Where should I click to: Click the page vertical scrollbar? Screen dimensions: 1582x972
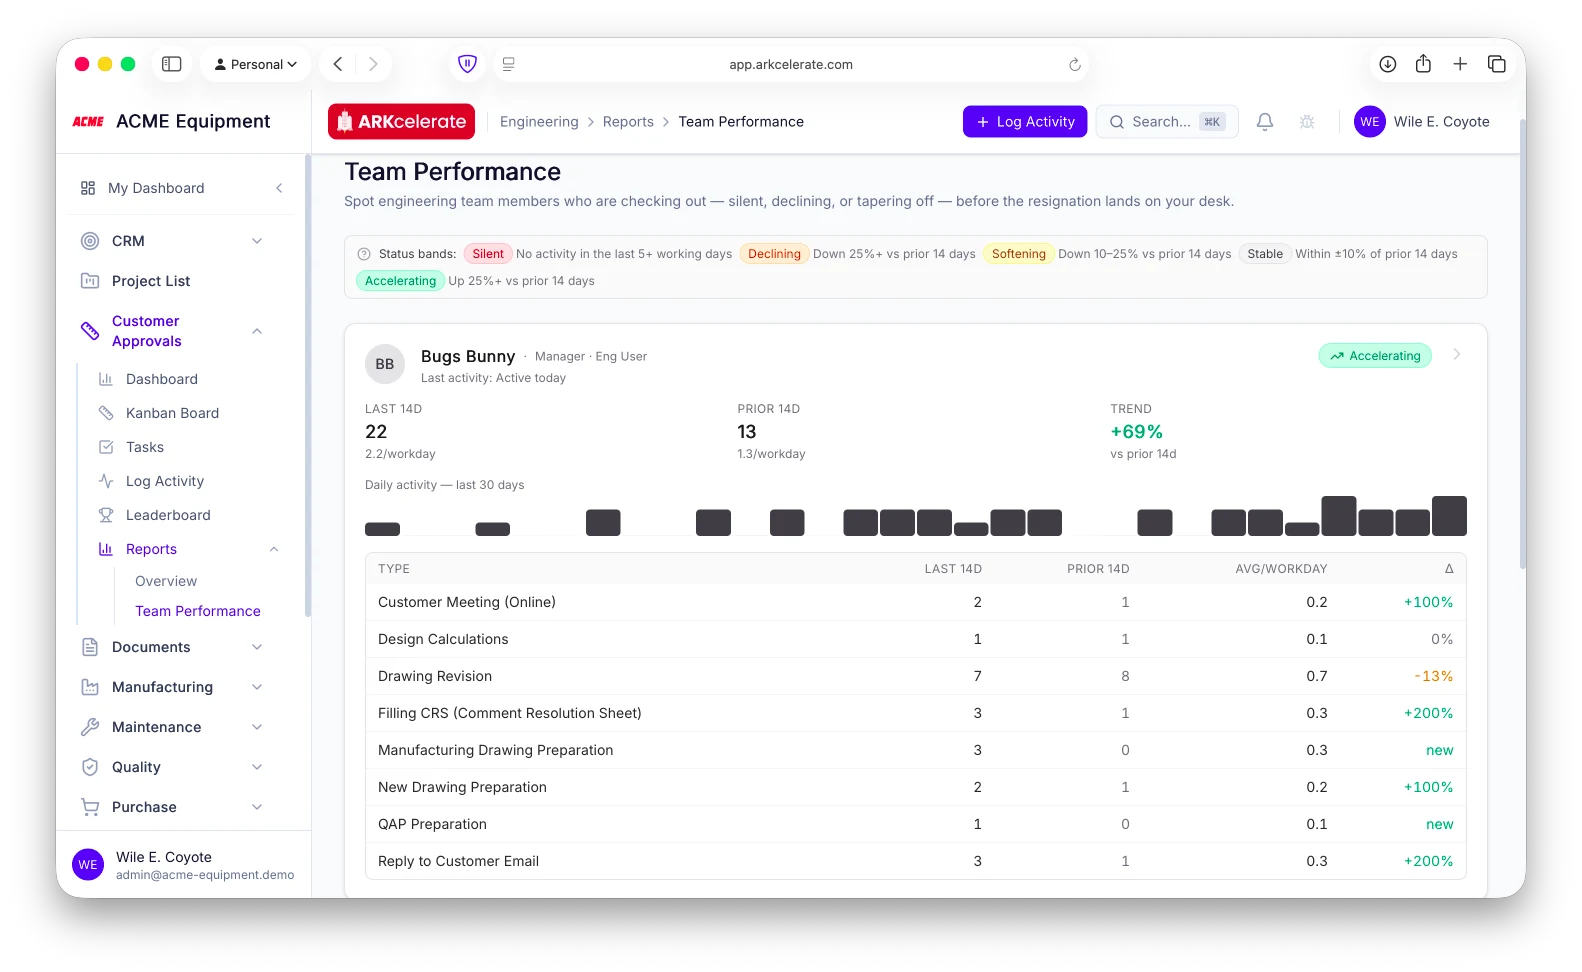[1522, 345]
